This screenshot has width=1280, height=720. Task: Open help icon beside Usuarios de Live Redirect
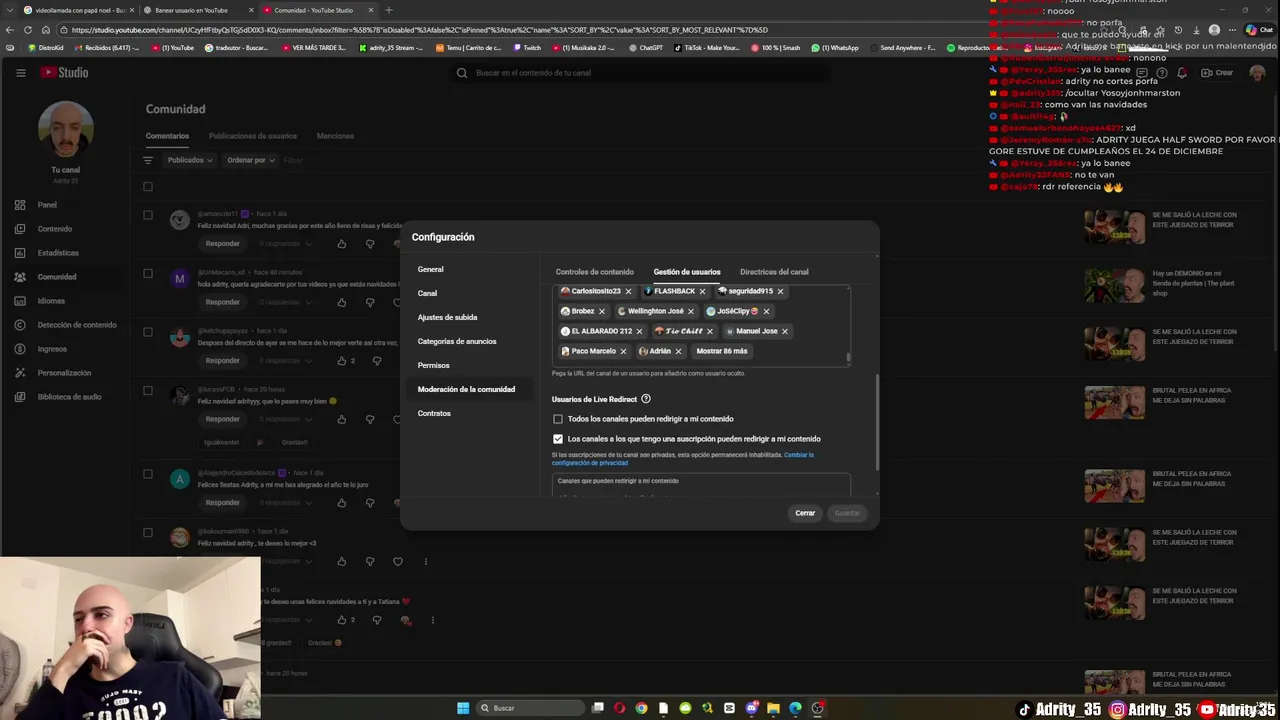[x=646, y=399]
